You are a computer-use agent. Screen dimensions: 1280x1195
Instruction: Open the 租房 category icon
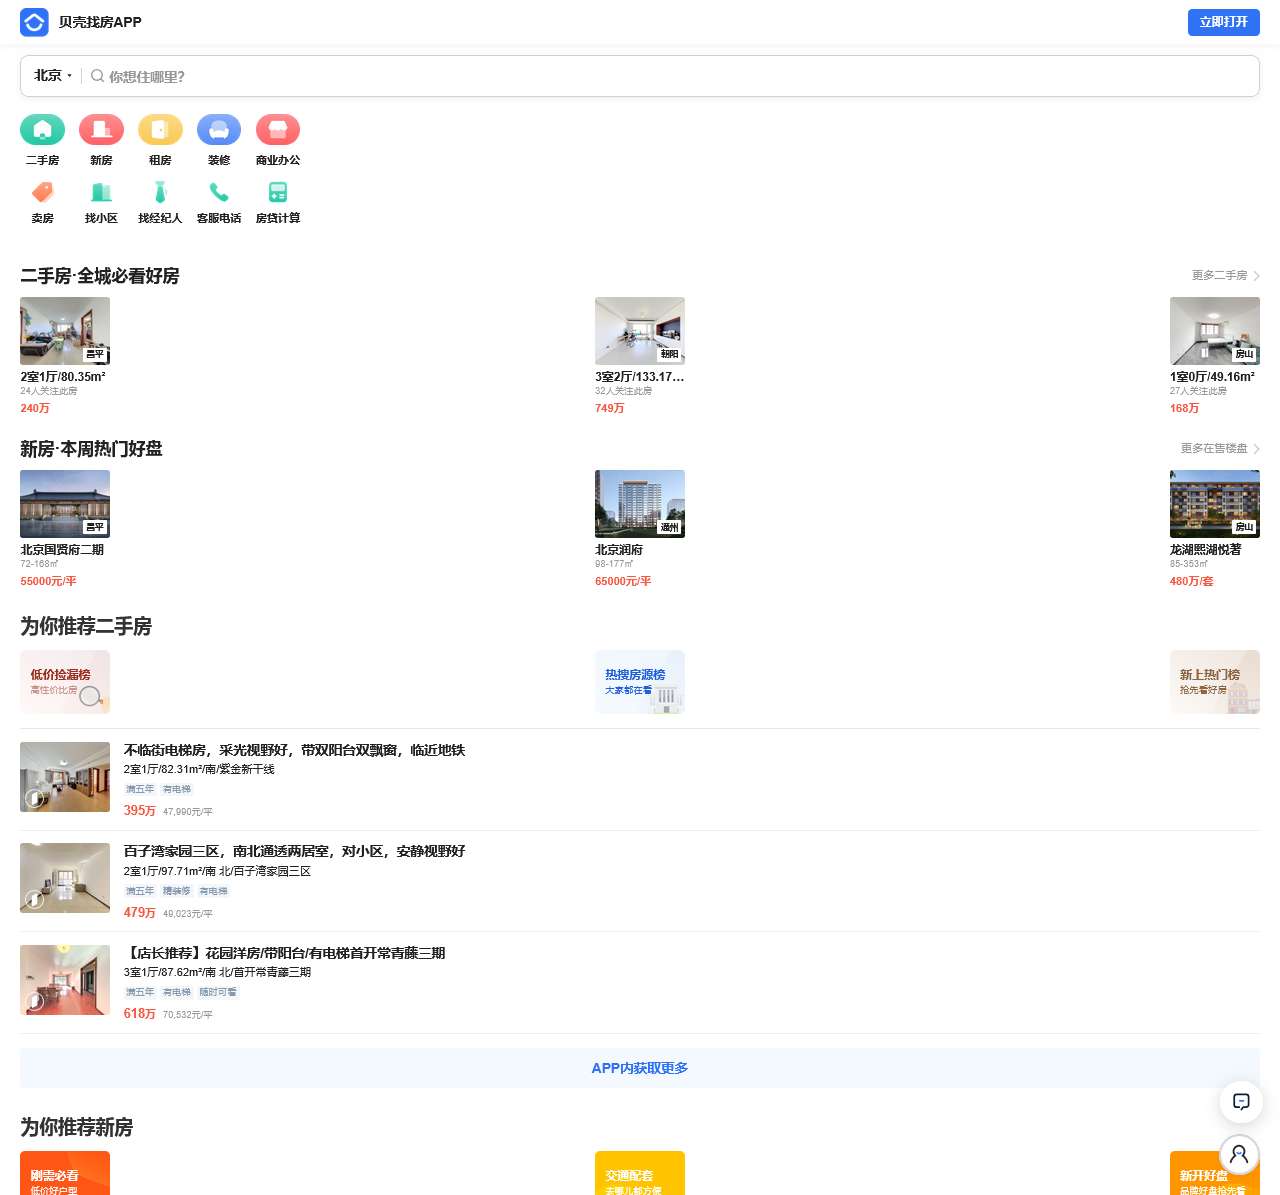click(160, 130)
